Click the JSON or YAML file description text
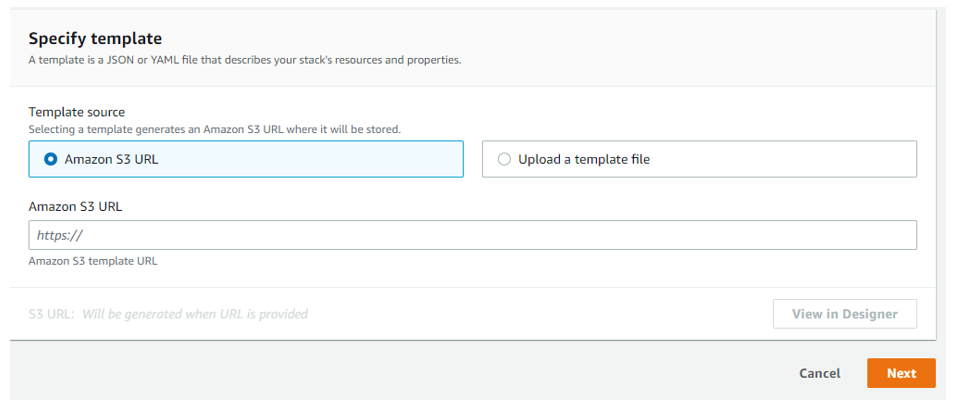Viewport: 958px width, 411px height. point(245,60)
